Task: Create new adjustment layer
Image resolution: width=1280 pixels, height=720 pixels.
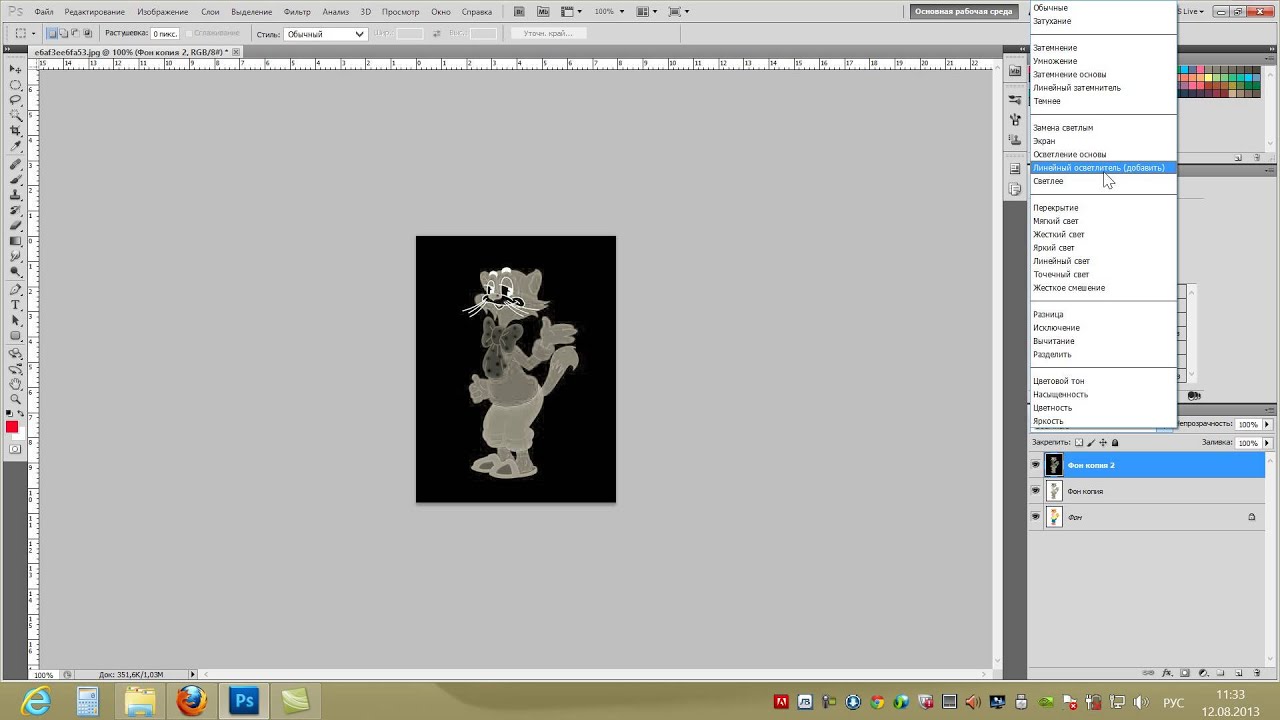Action: tap(1203, 673)
